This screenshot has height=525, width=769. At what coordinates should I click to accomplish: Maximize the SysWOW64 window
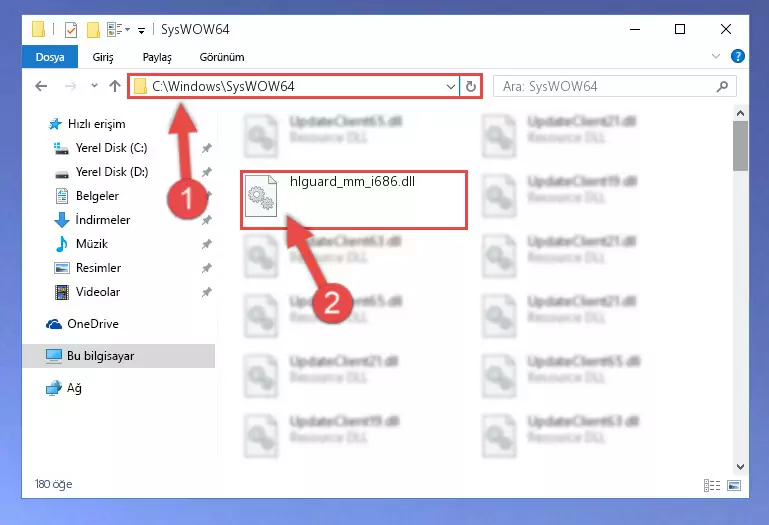tap(680, 29)
